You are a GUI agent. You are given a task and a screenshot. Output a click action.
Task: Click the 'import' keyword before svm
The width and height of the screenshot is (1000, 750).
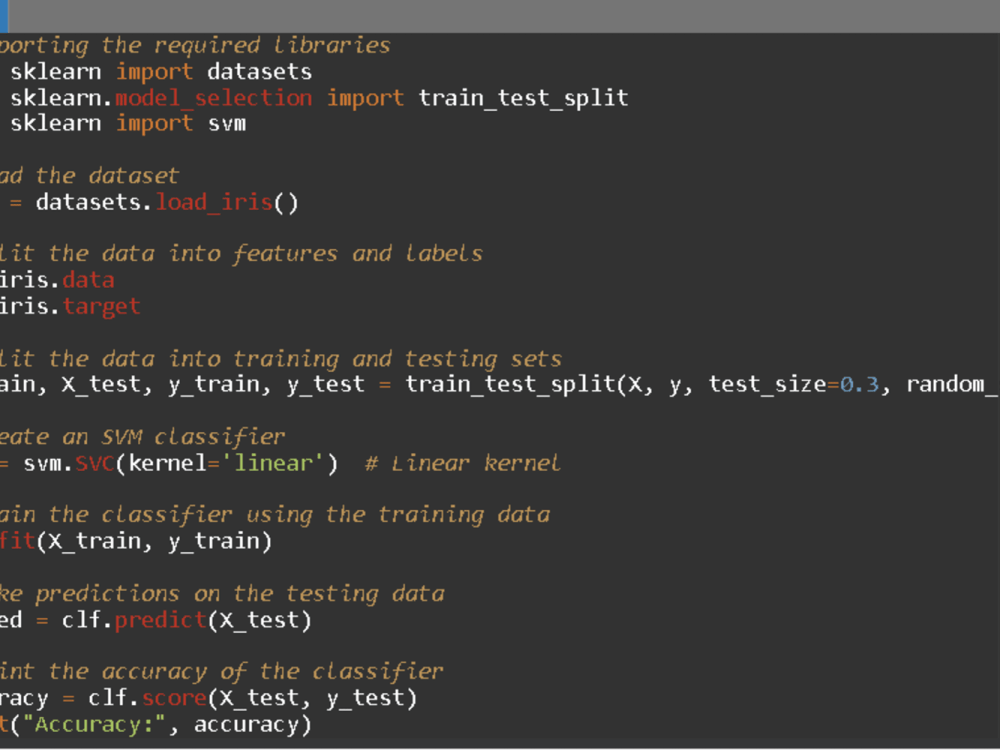click(154, 123)
